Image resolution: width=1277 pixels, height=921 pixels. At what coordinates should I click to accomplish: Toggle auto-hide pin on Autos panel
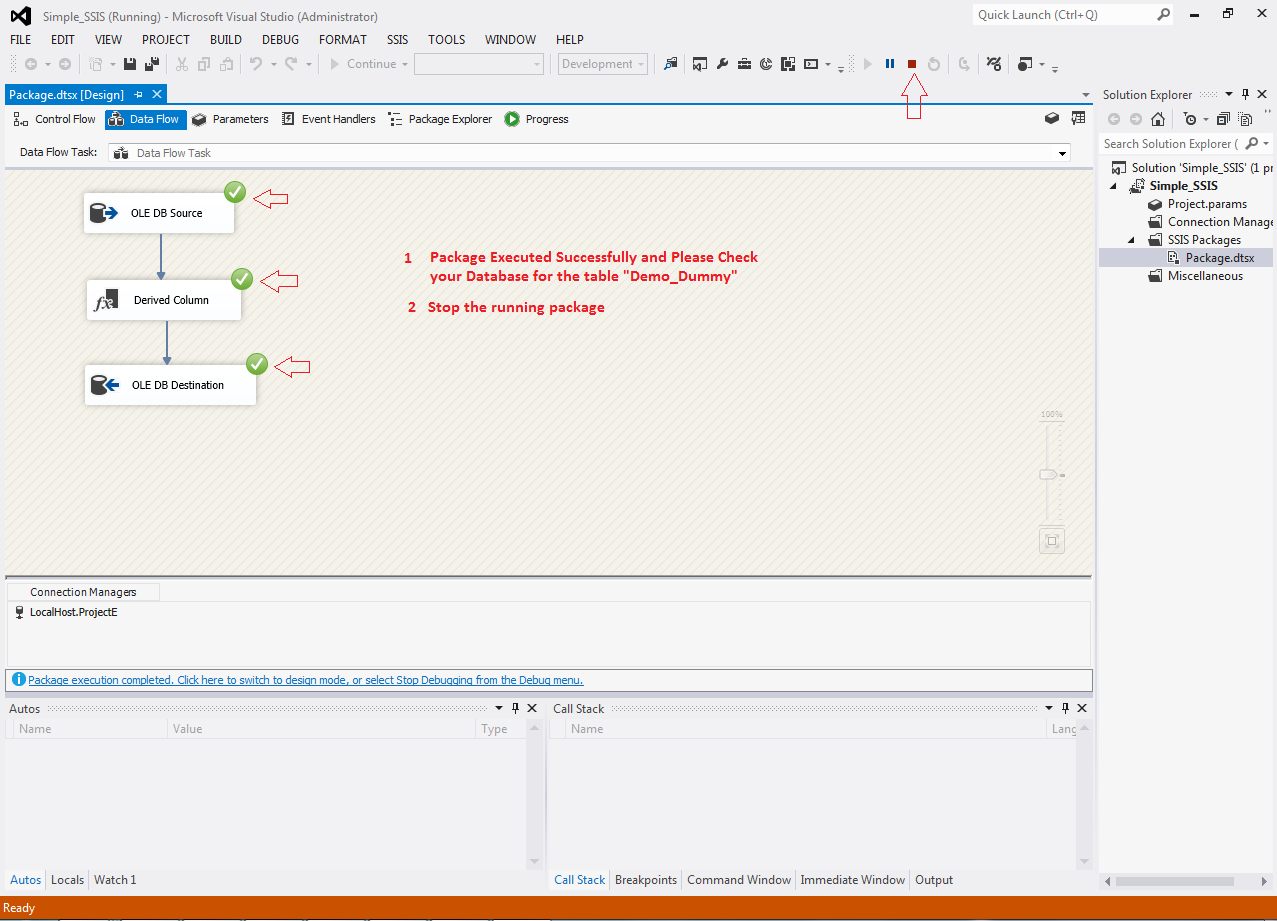[516, 708]
